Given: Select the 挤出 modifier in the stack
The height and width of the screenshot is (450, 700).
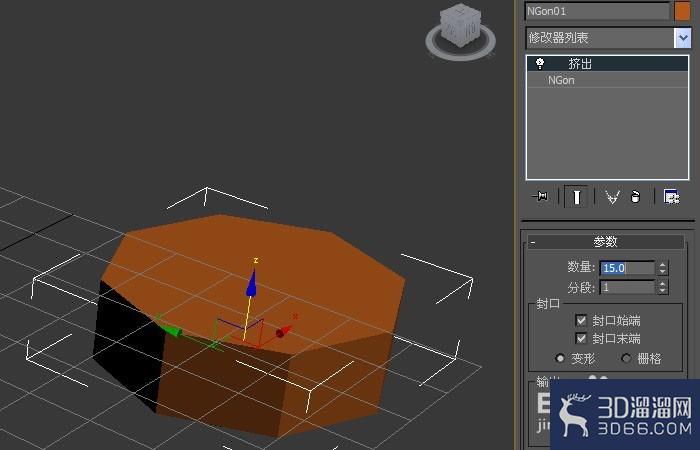Looking at the screenshot, I should pos(608,63).
